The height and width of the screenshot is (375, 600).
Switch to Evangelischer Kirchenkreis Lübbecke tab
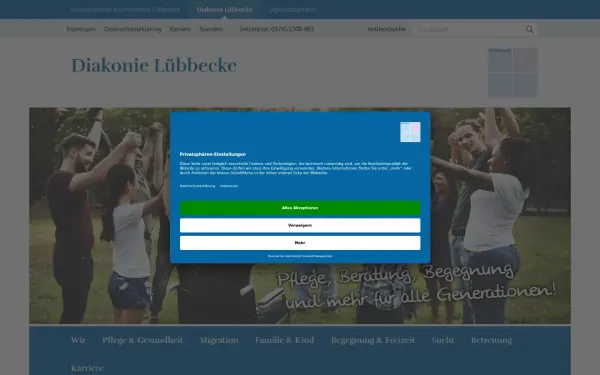click(x=125, y=10)
